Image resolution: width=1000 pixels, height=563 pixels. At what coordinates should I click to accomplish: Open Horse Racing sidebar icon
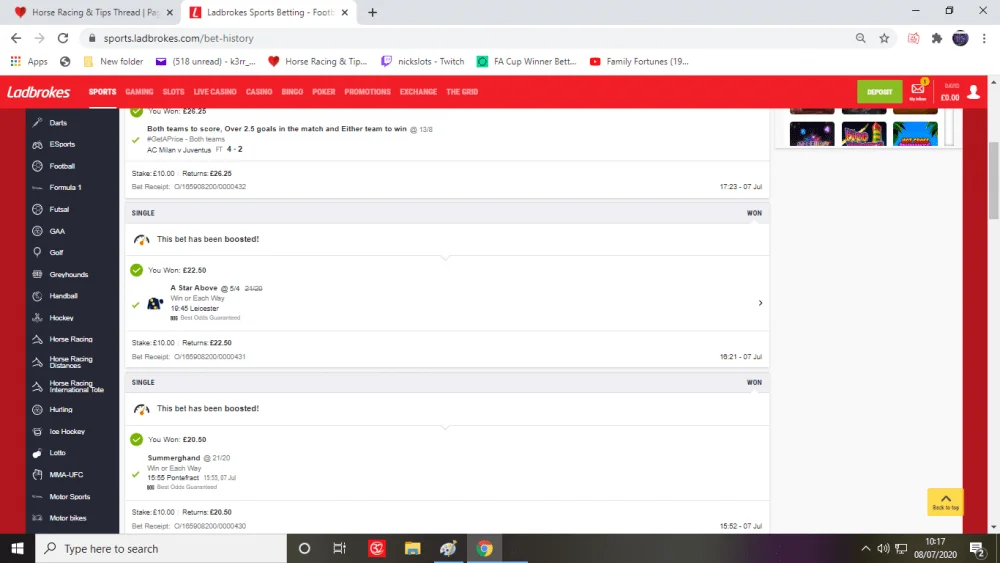click(37, 339)
